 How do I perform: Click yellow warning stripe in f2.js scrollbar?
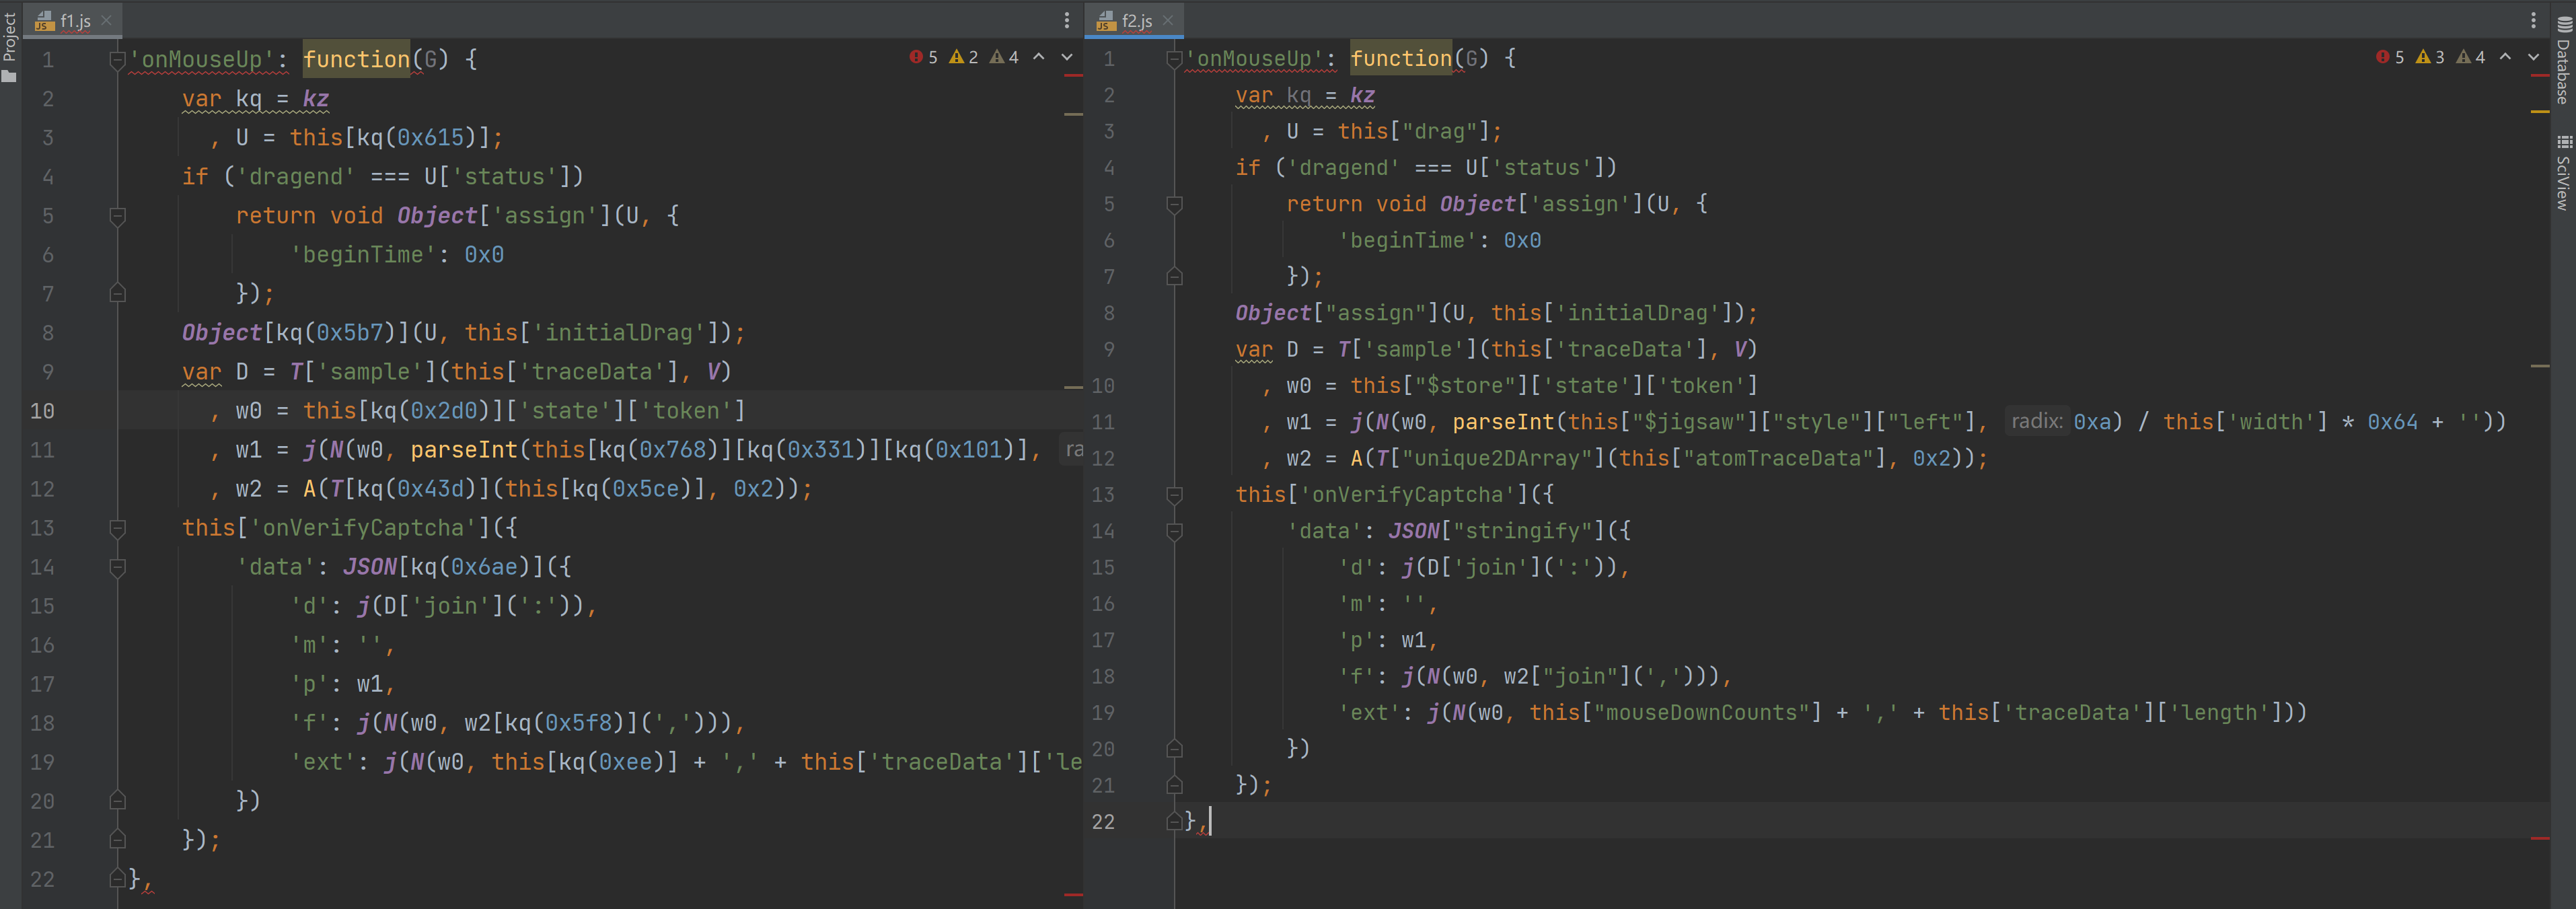2540,112
